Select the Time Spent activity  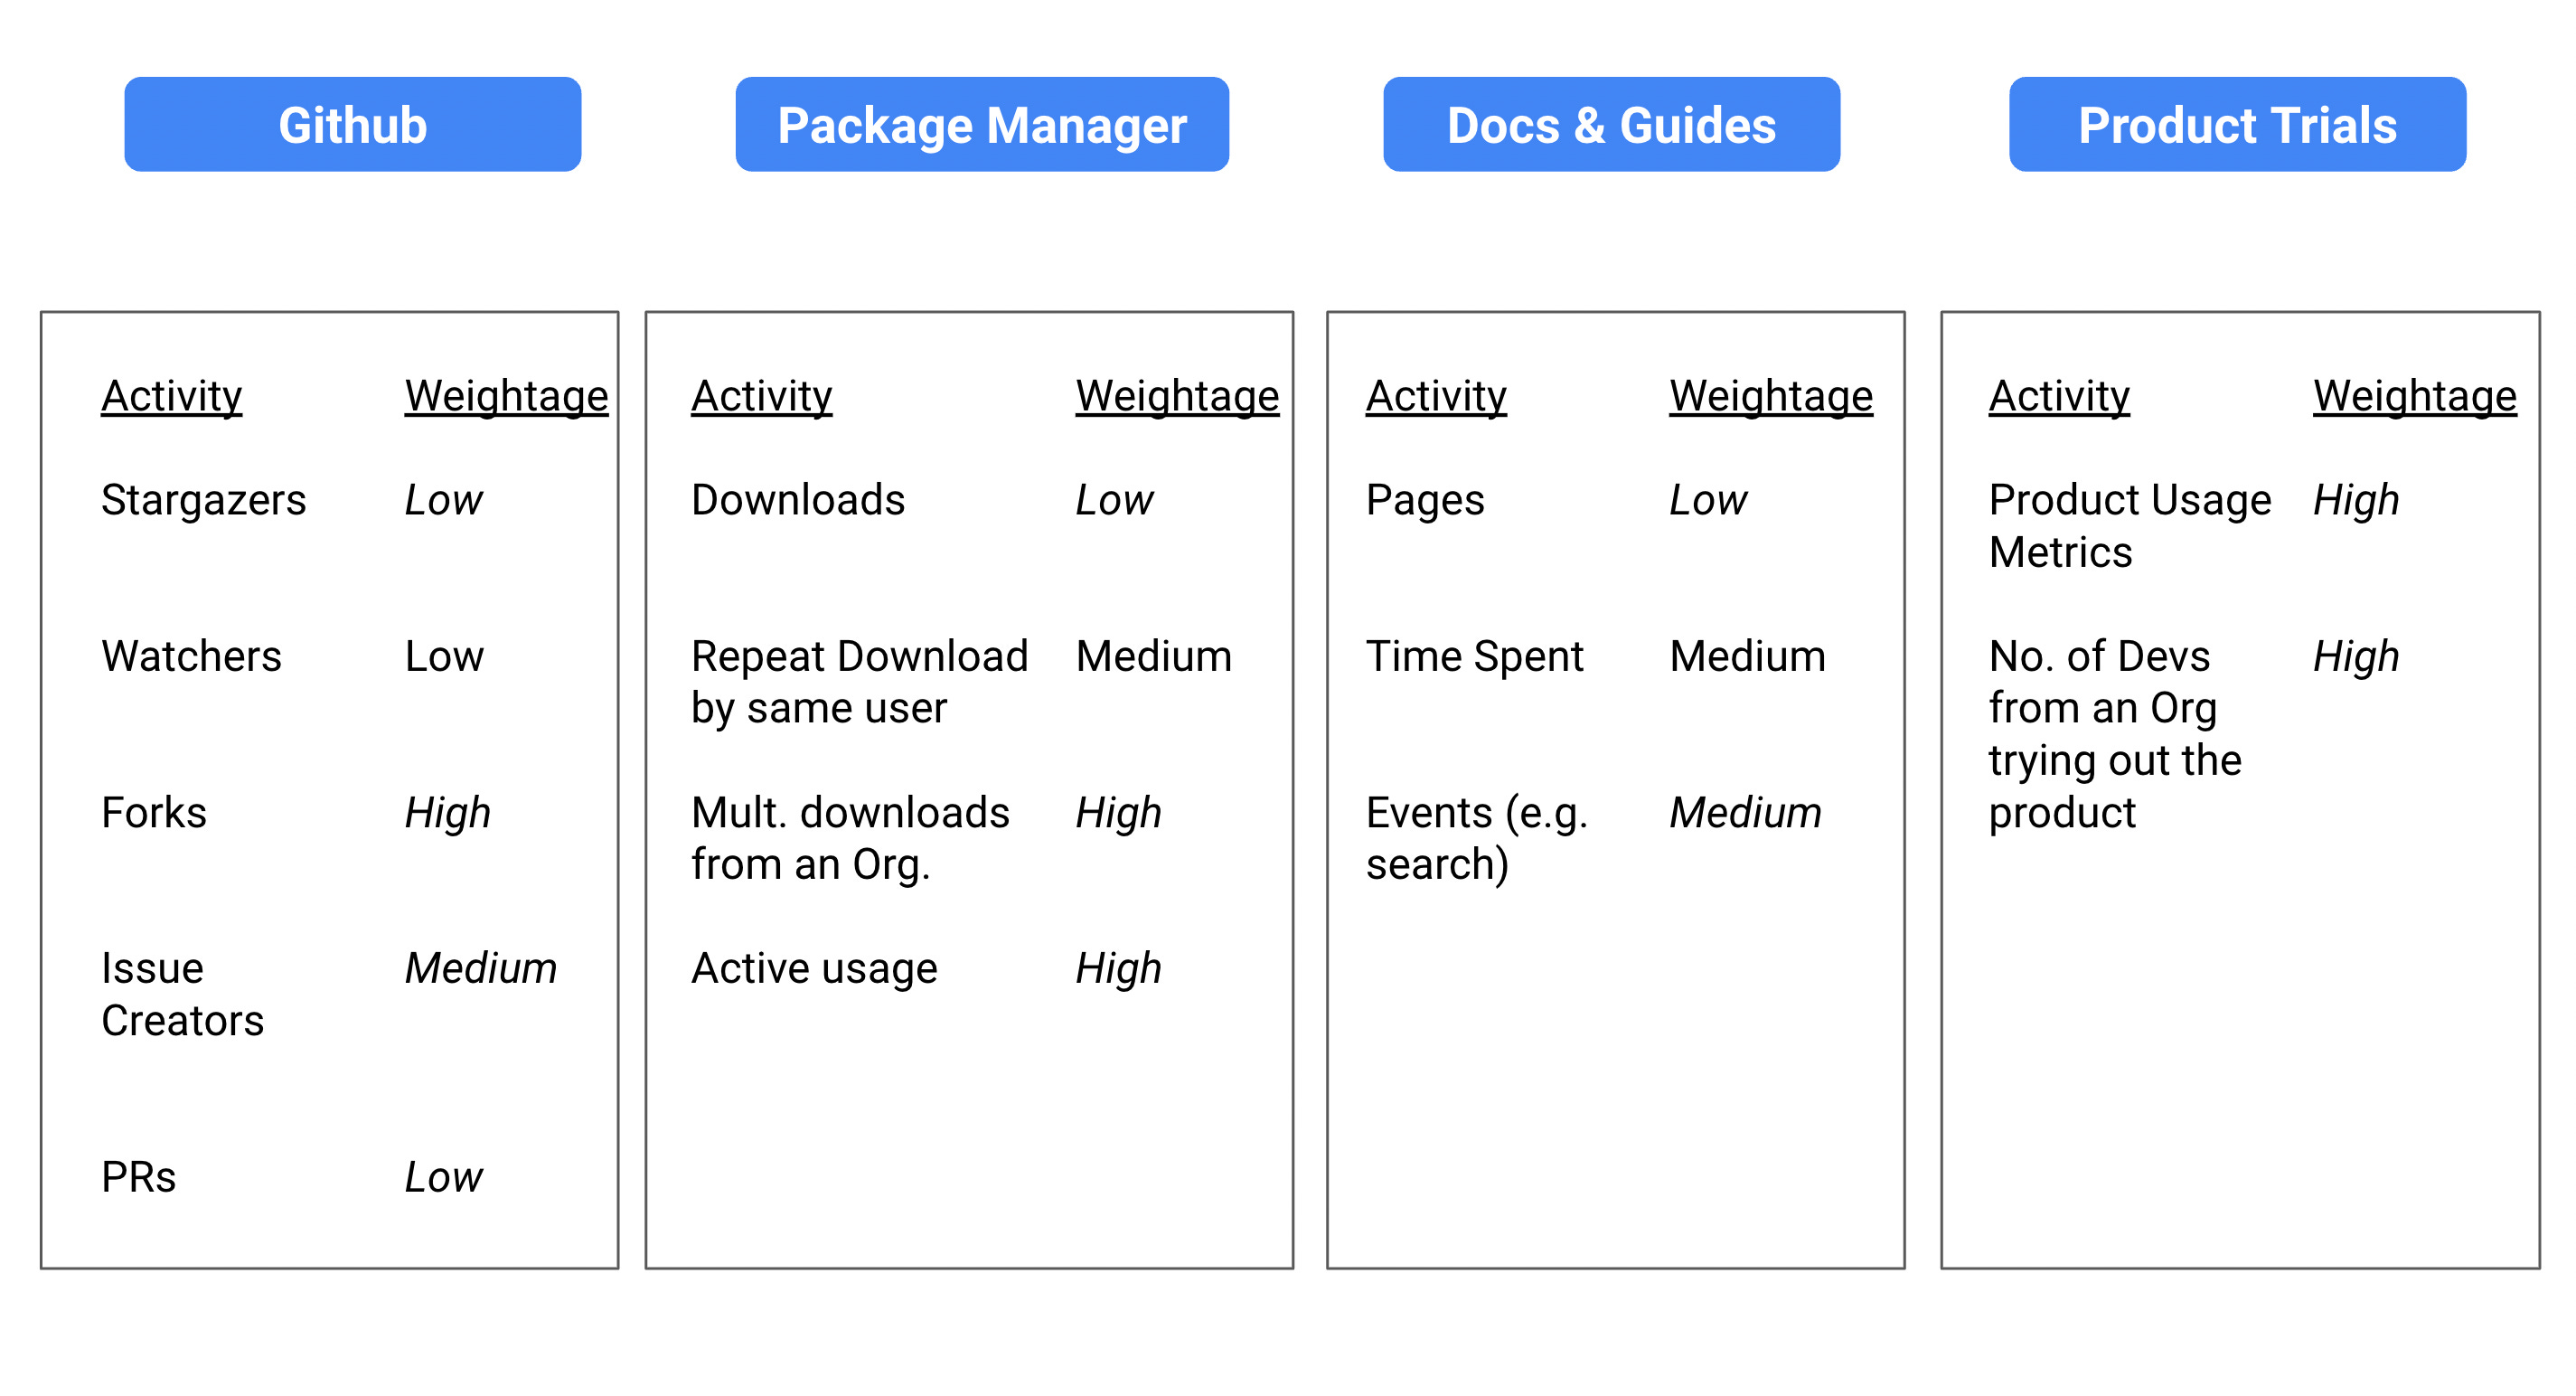tap(1474, 656)
